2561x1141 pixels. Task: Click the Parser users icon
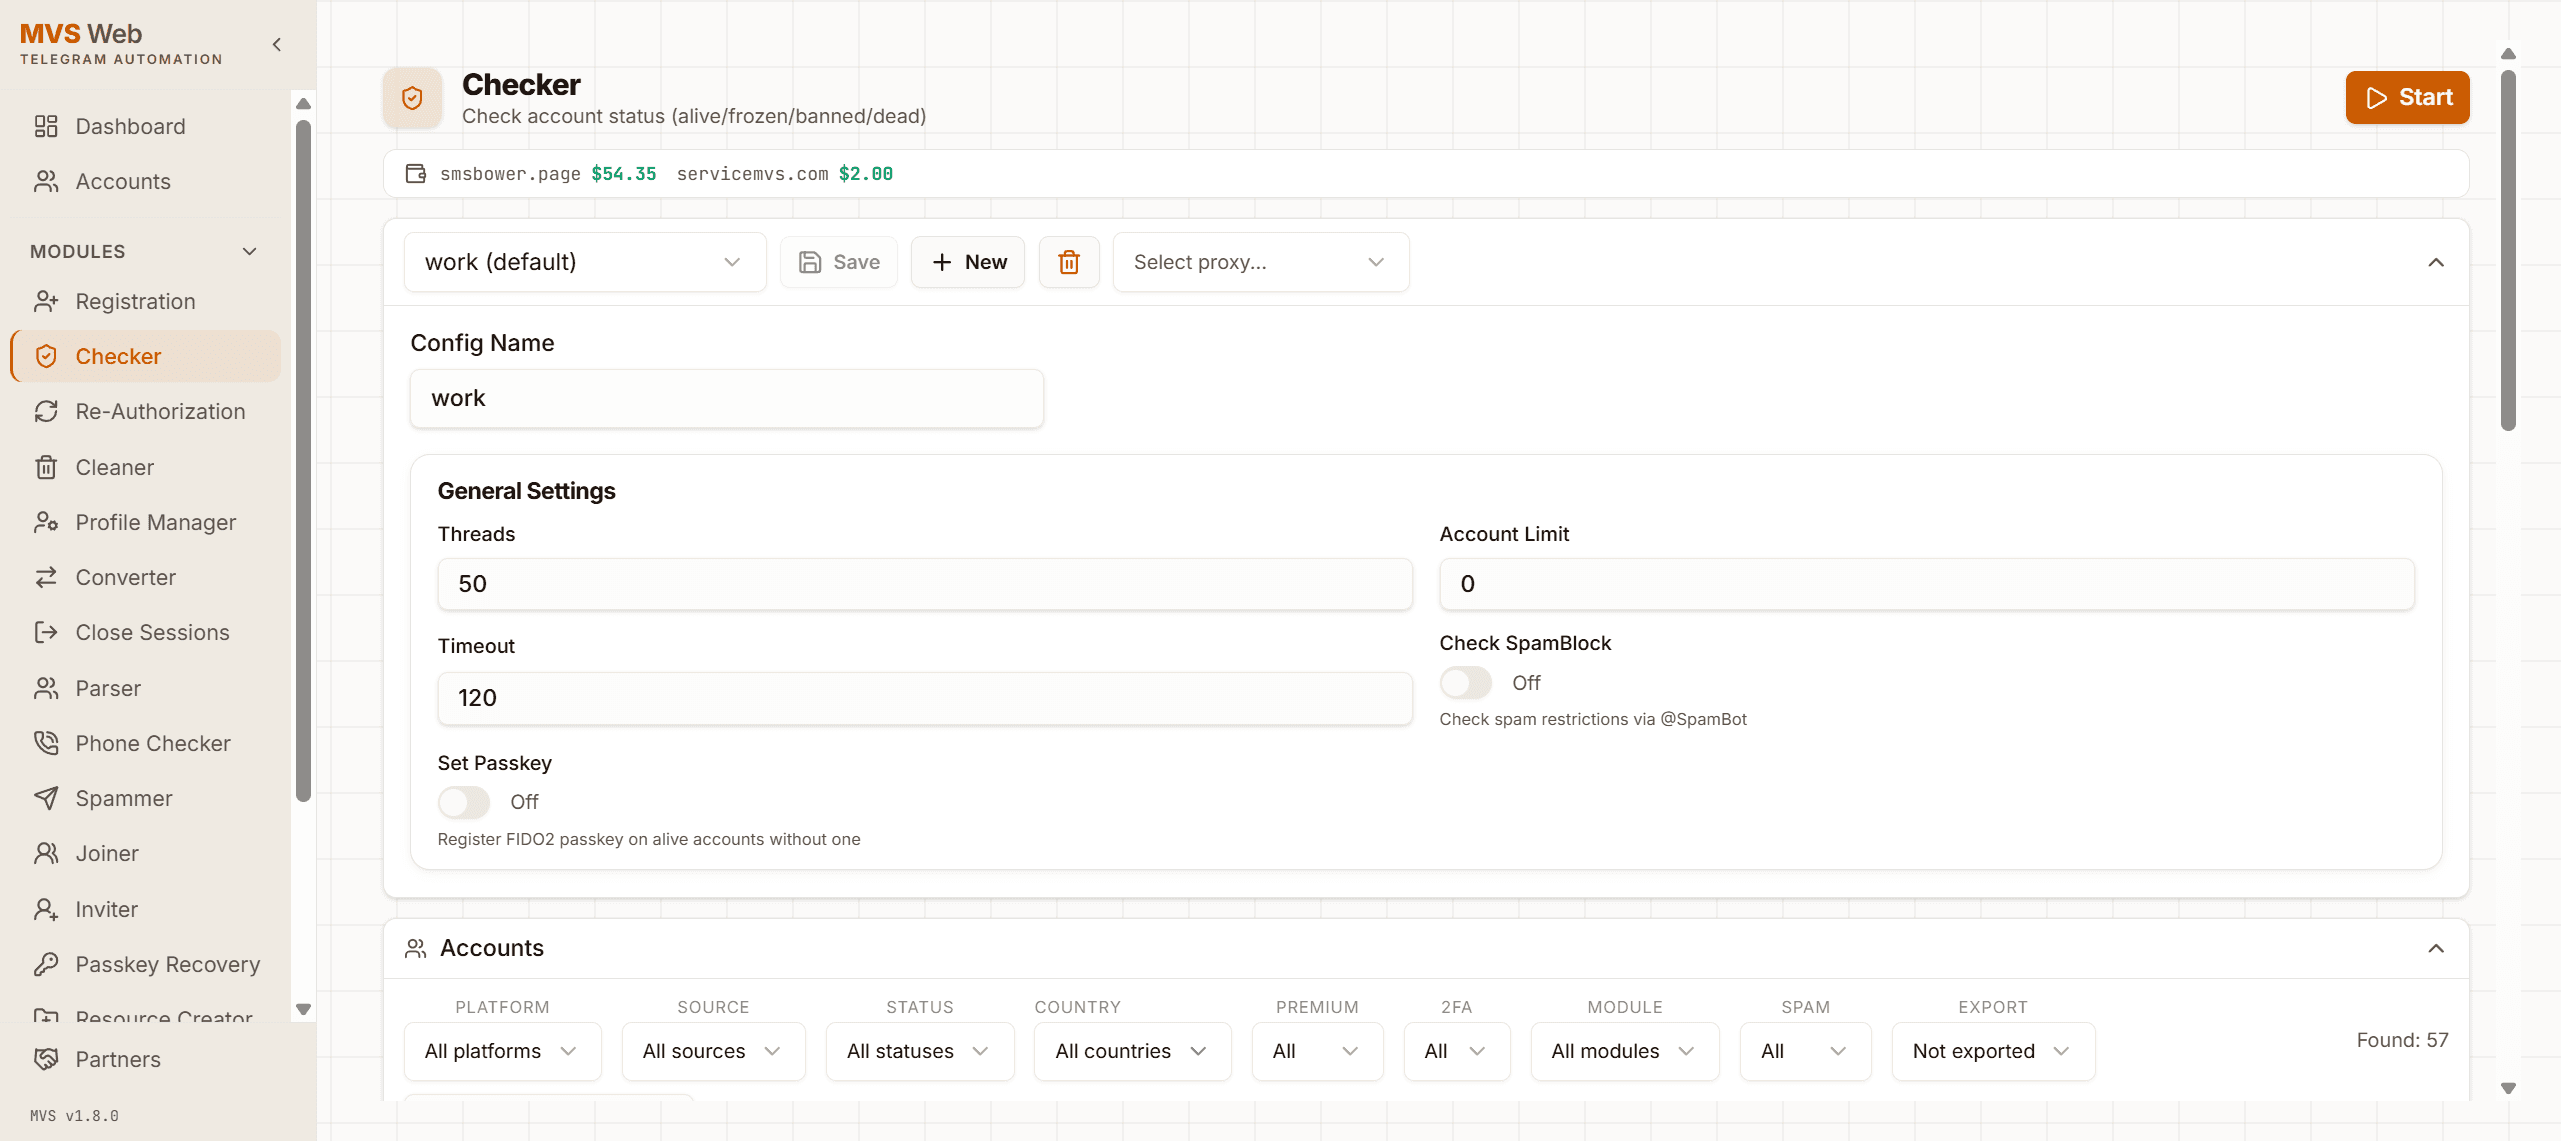(46, 688)
